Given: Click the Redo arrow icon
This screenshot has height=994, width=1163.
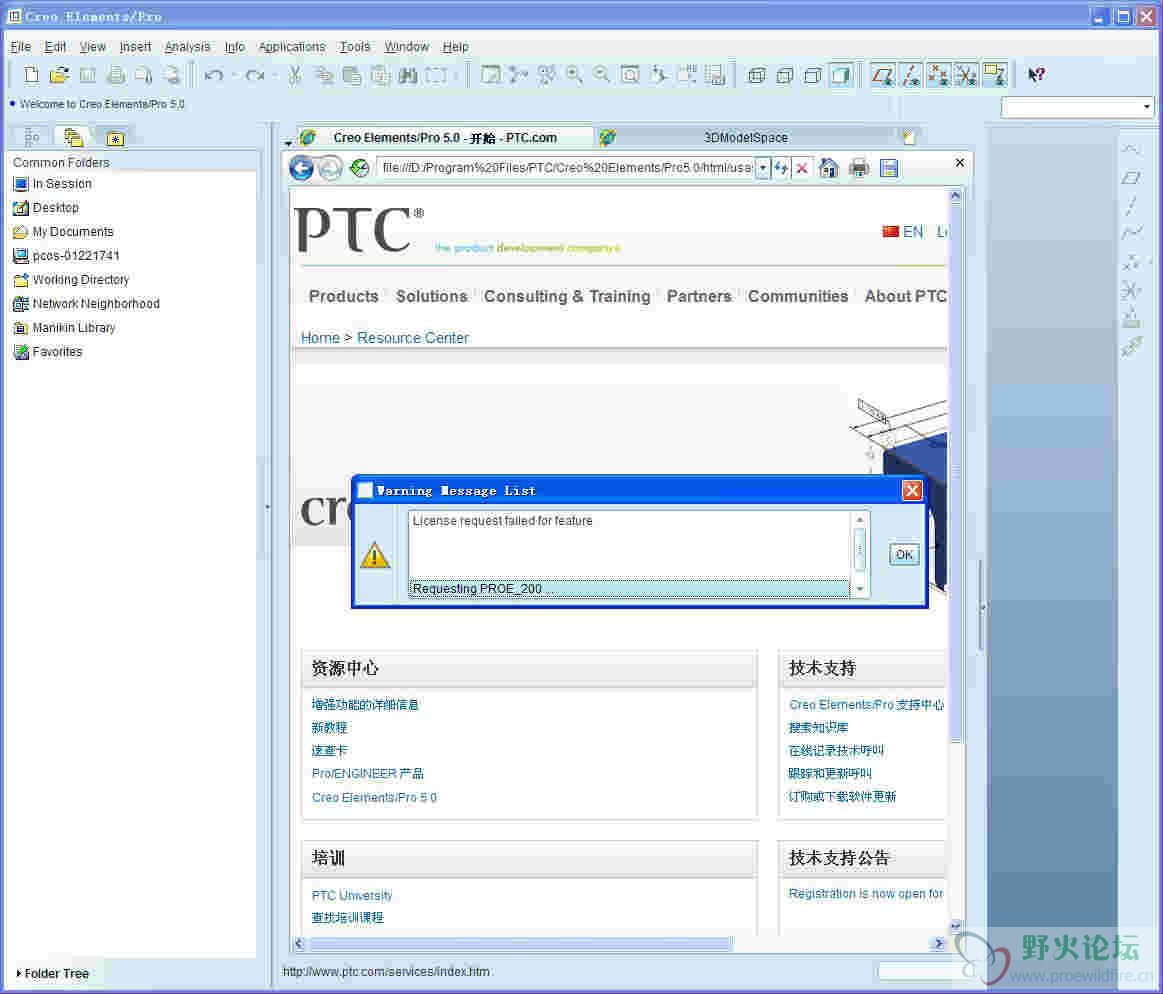Looking at the screenshot, I should 255,74.
